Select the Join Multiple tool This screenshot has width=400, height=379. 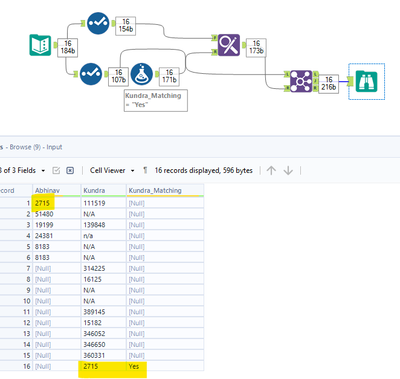[x=301, y=81]
